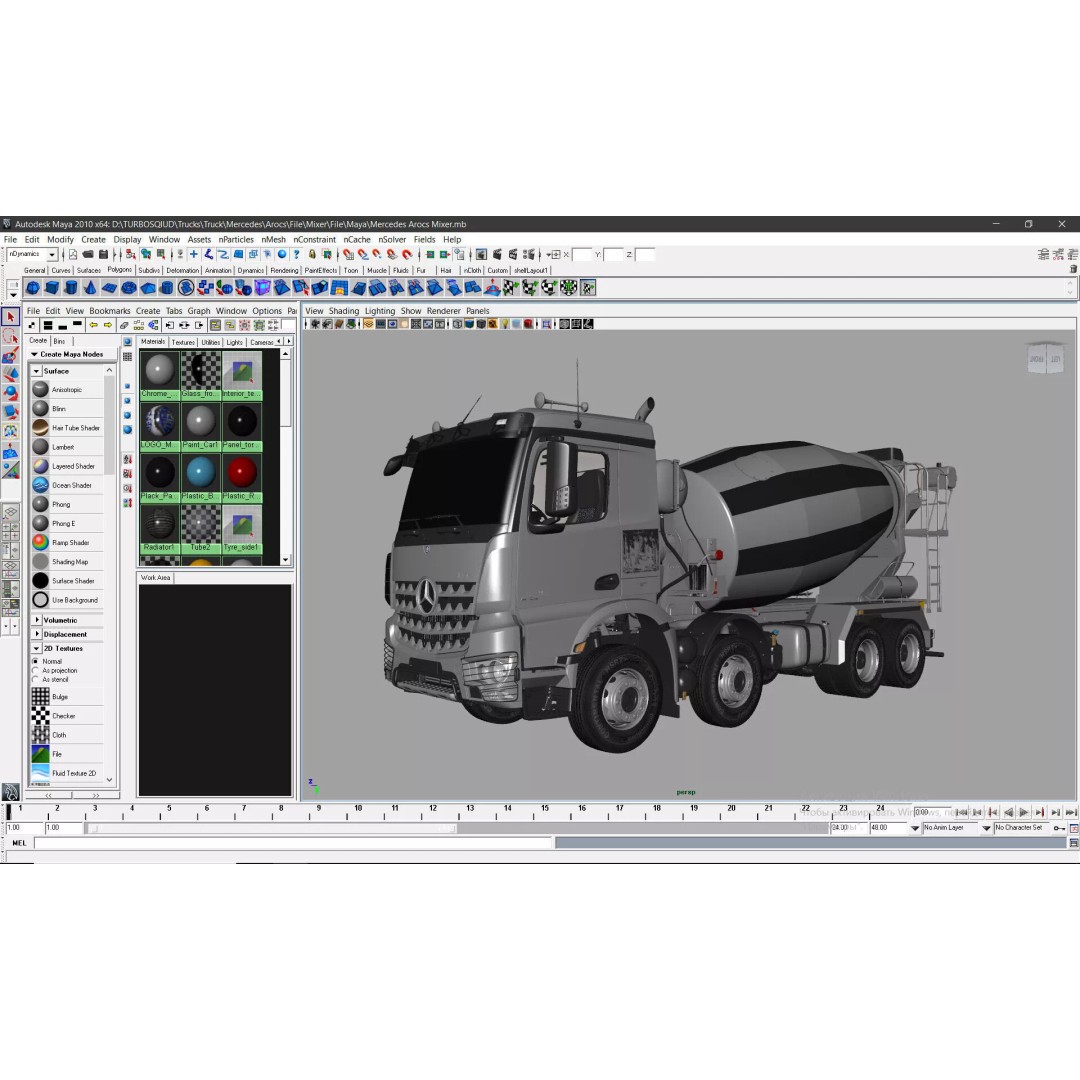This screenshot has height=1080, width=1080.
Task: Click play forwards button
Action: [1024, 813]
